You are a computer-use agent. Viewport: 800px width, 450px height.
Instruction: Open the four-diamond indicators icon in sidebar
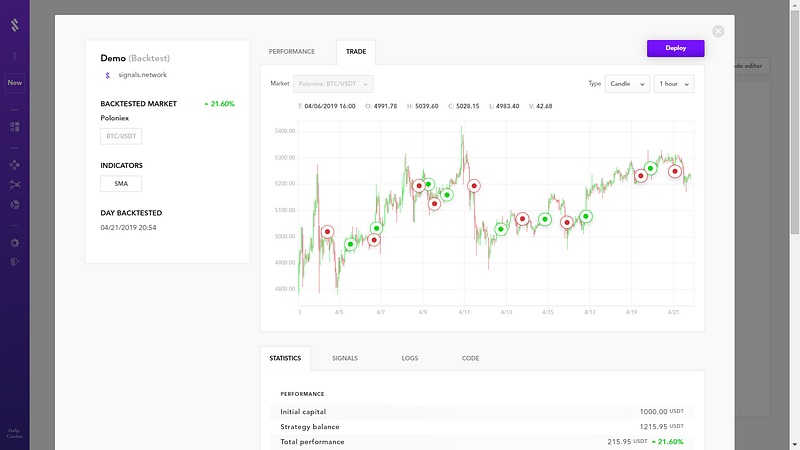(x=15, y=165)
